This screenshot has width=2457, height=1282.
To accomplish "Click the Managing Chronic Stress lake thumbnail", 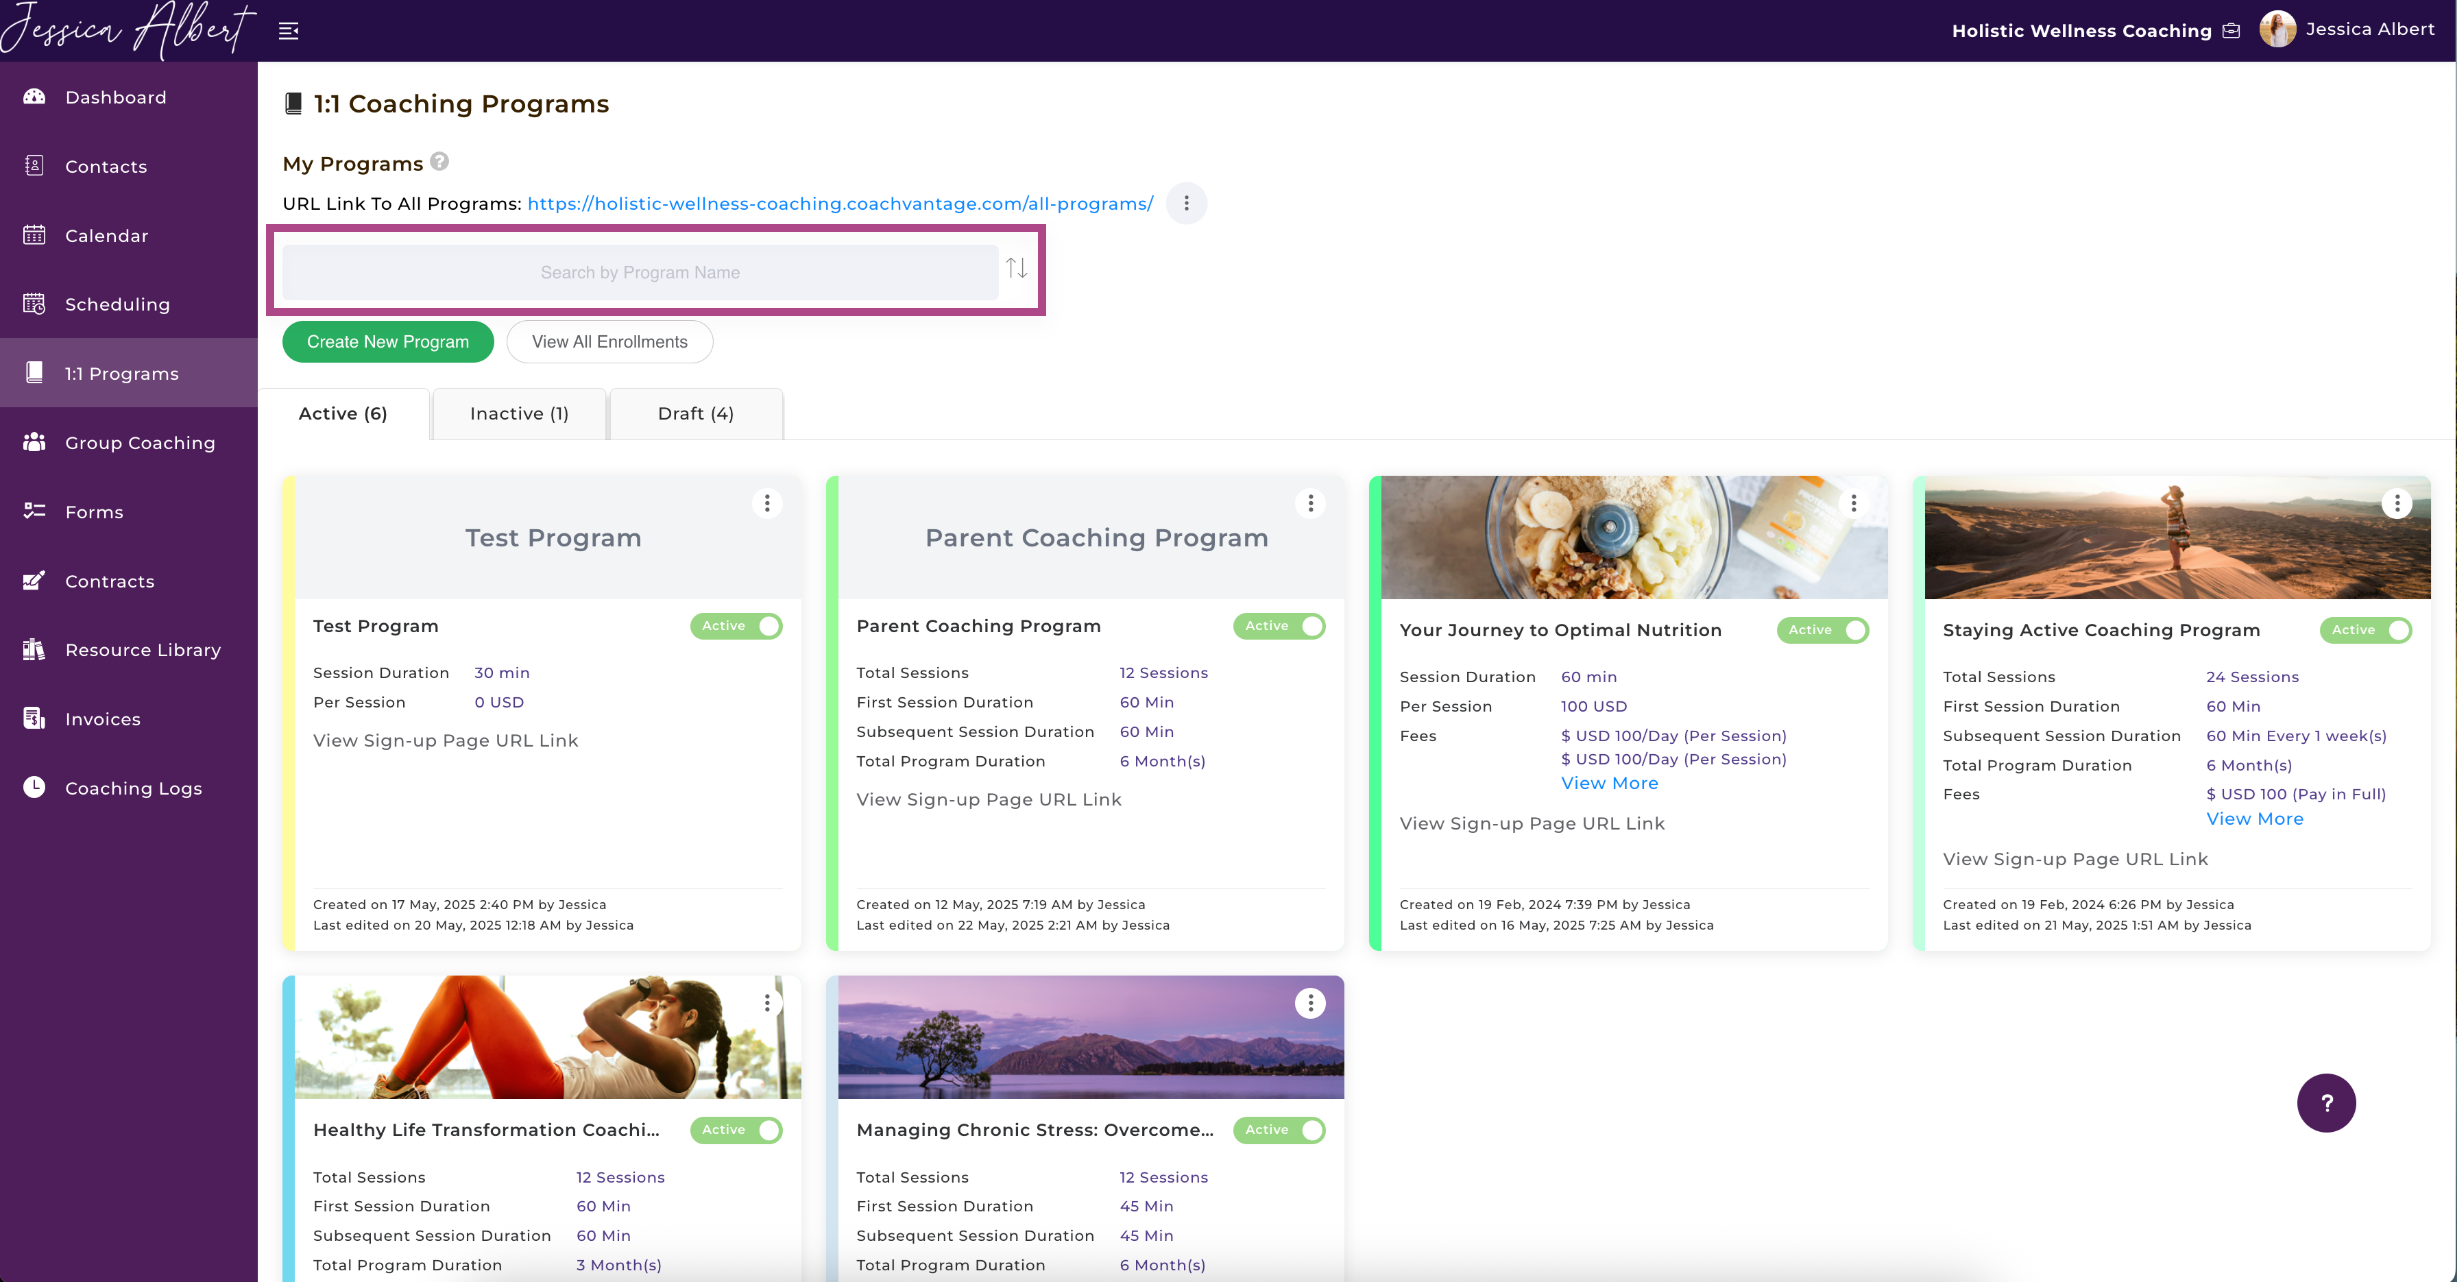I will (1091, 1037).
